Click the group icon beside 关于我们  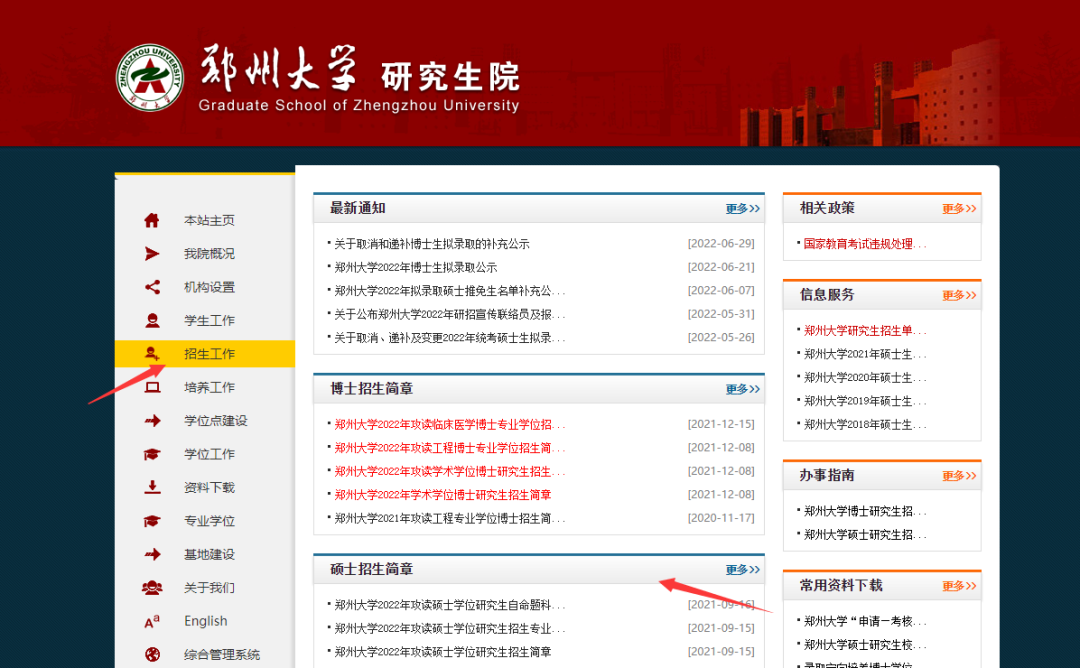click(152, 587)
